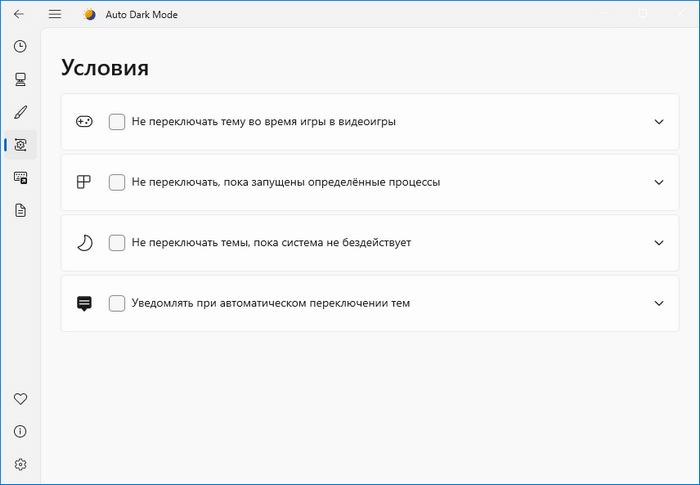Expand the system idle condition card

[659, 243]
